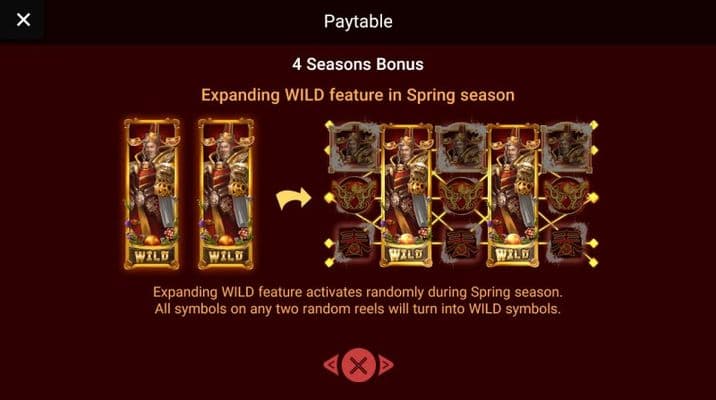This screenshot has width=716, height=400.
Task: Click the yellow curved arrow icon
Action: [x=294, y=198]
